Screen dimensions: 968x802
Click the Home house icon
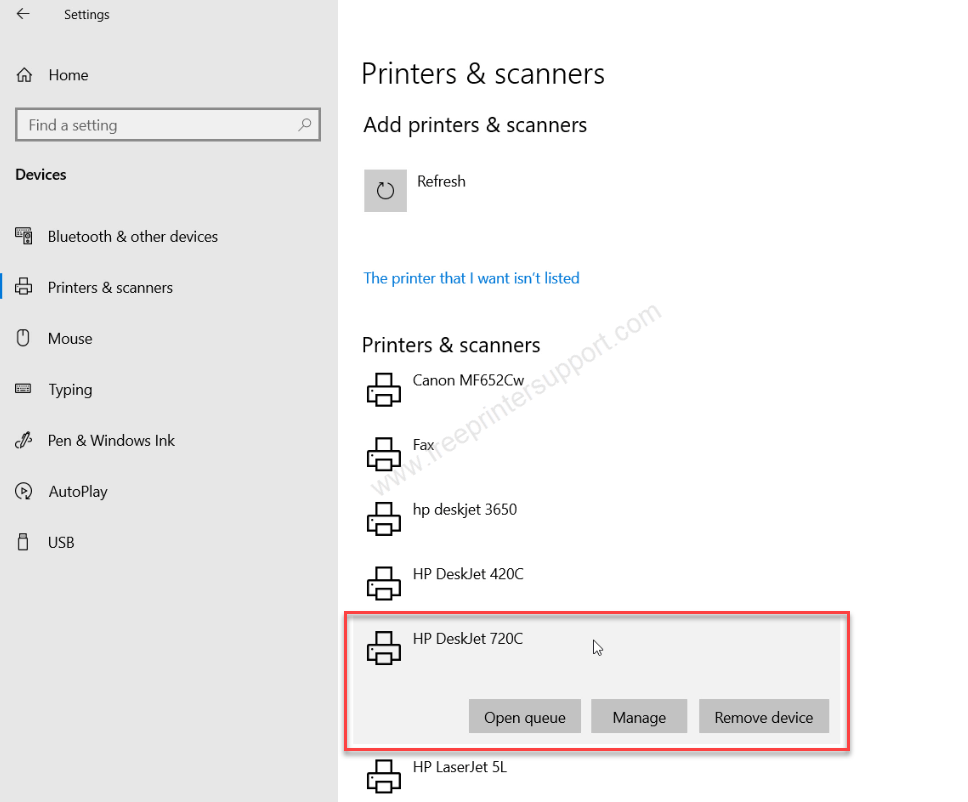pos(24,75)
